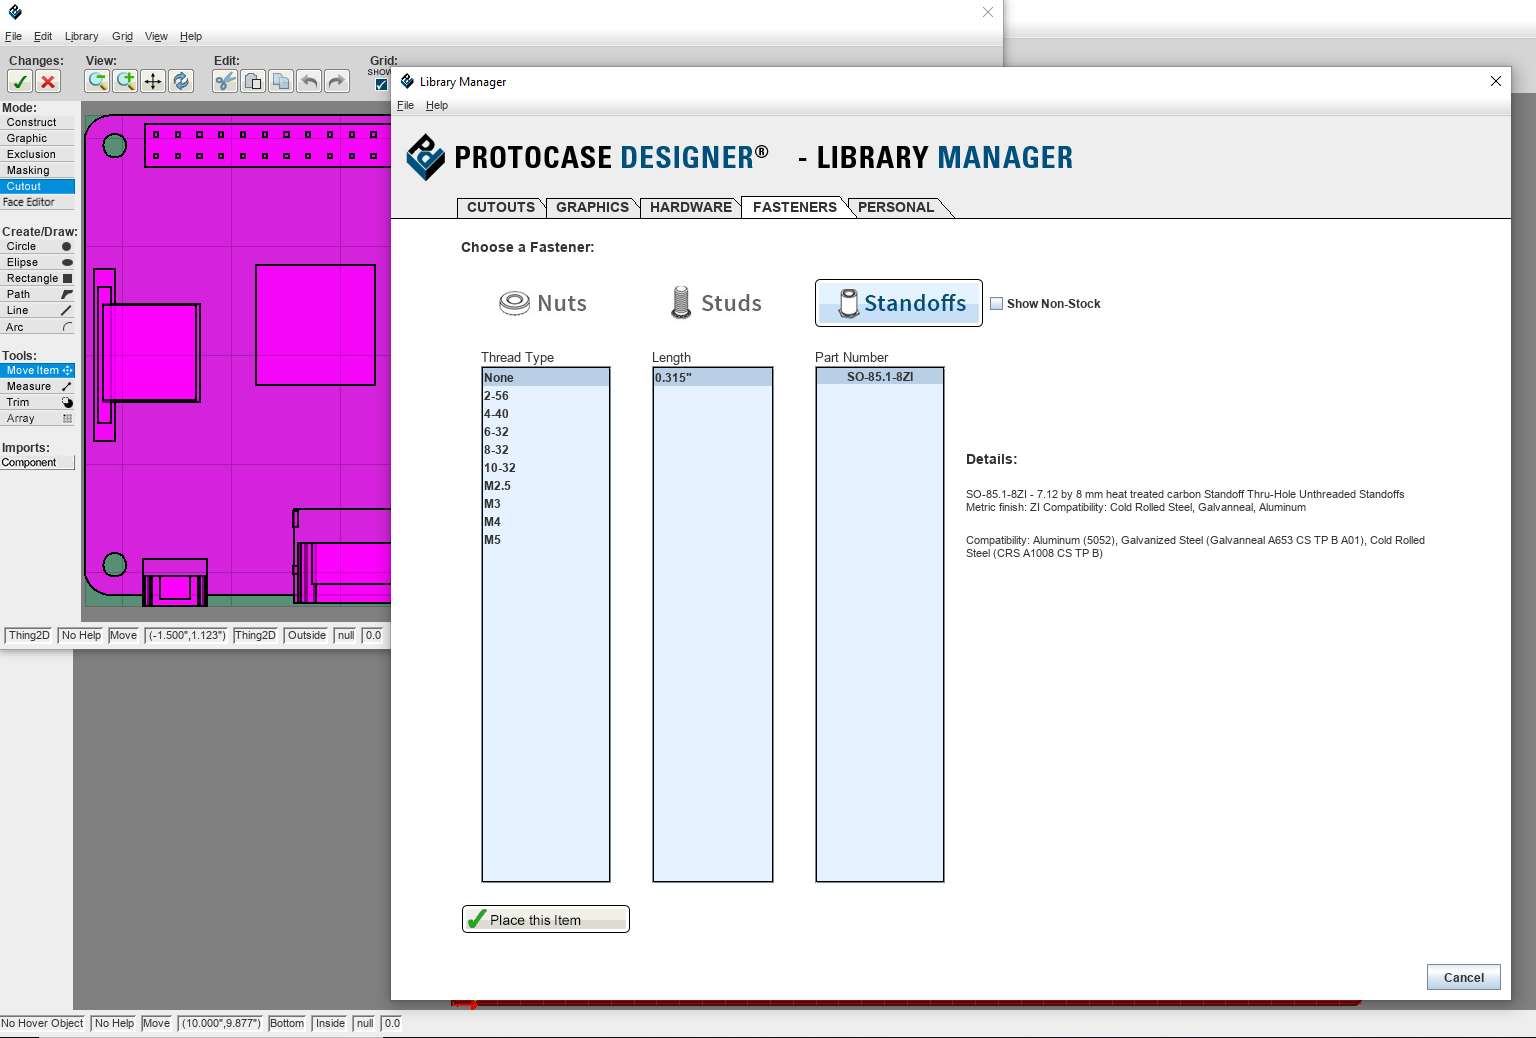Switch to Graphic mode
1536x1038 pixels.
[x=38, y=138]
